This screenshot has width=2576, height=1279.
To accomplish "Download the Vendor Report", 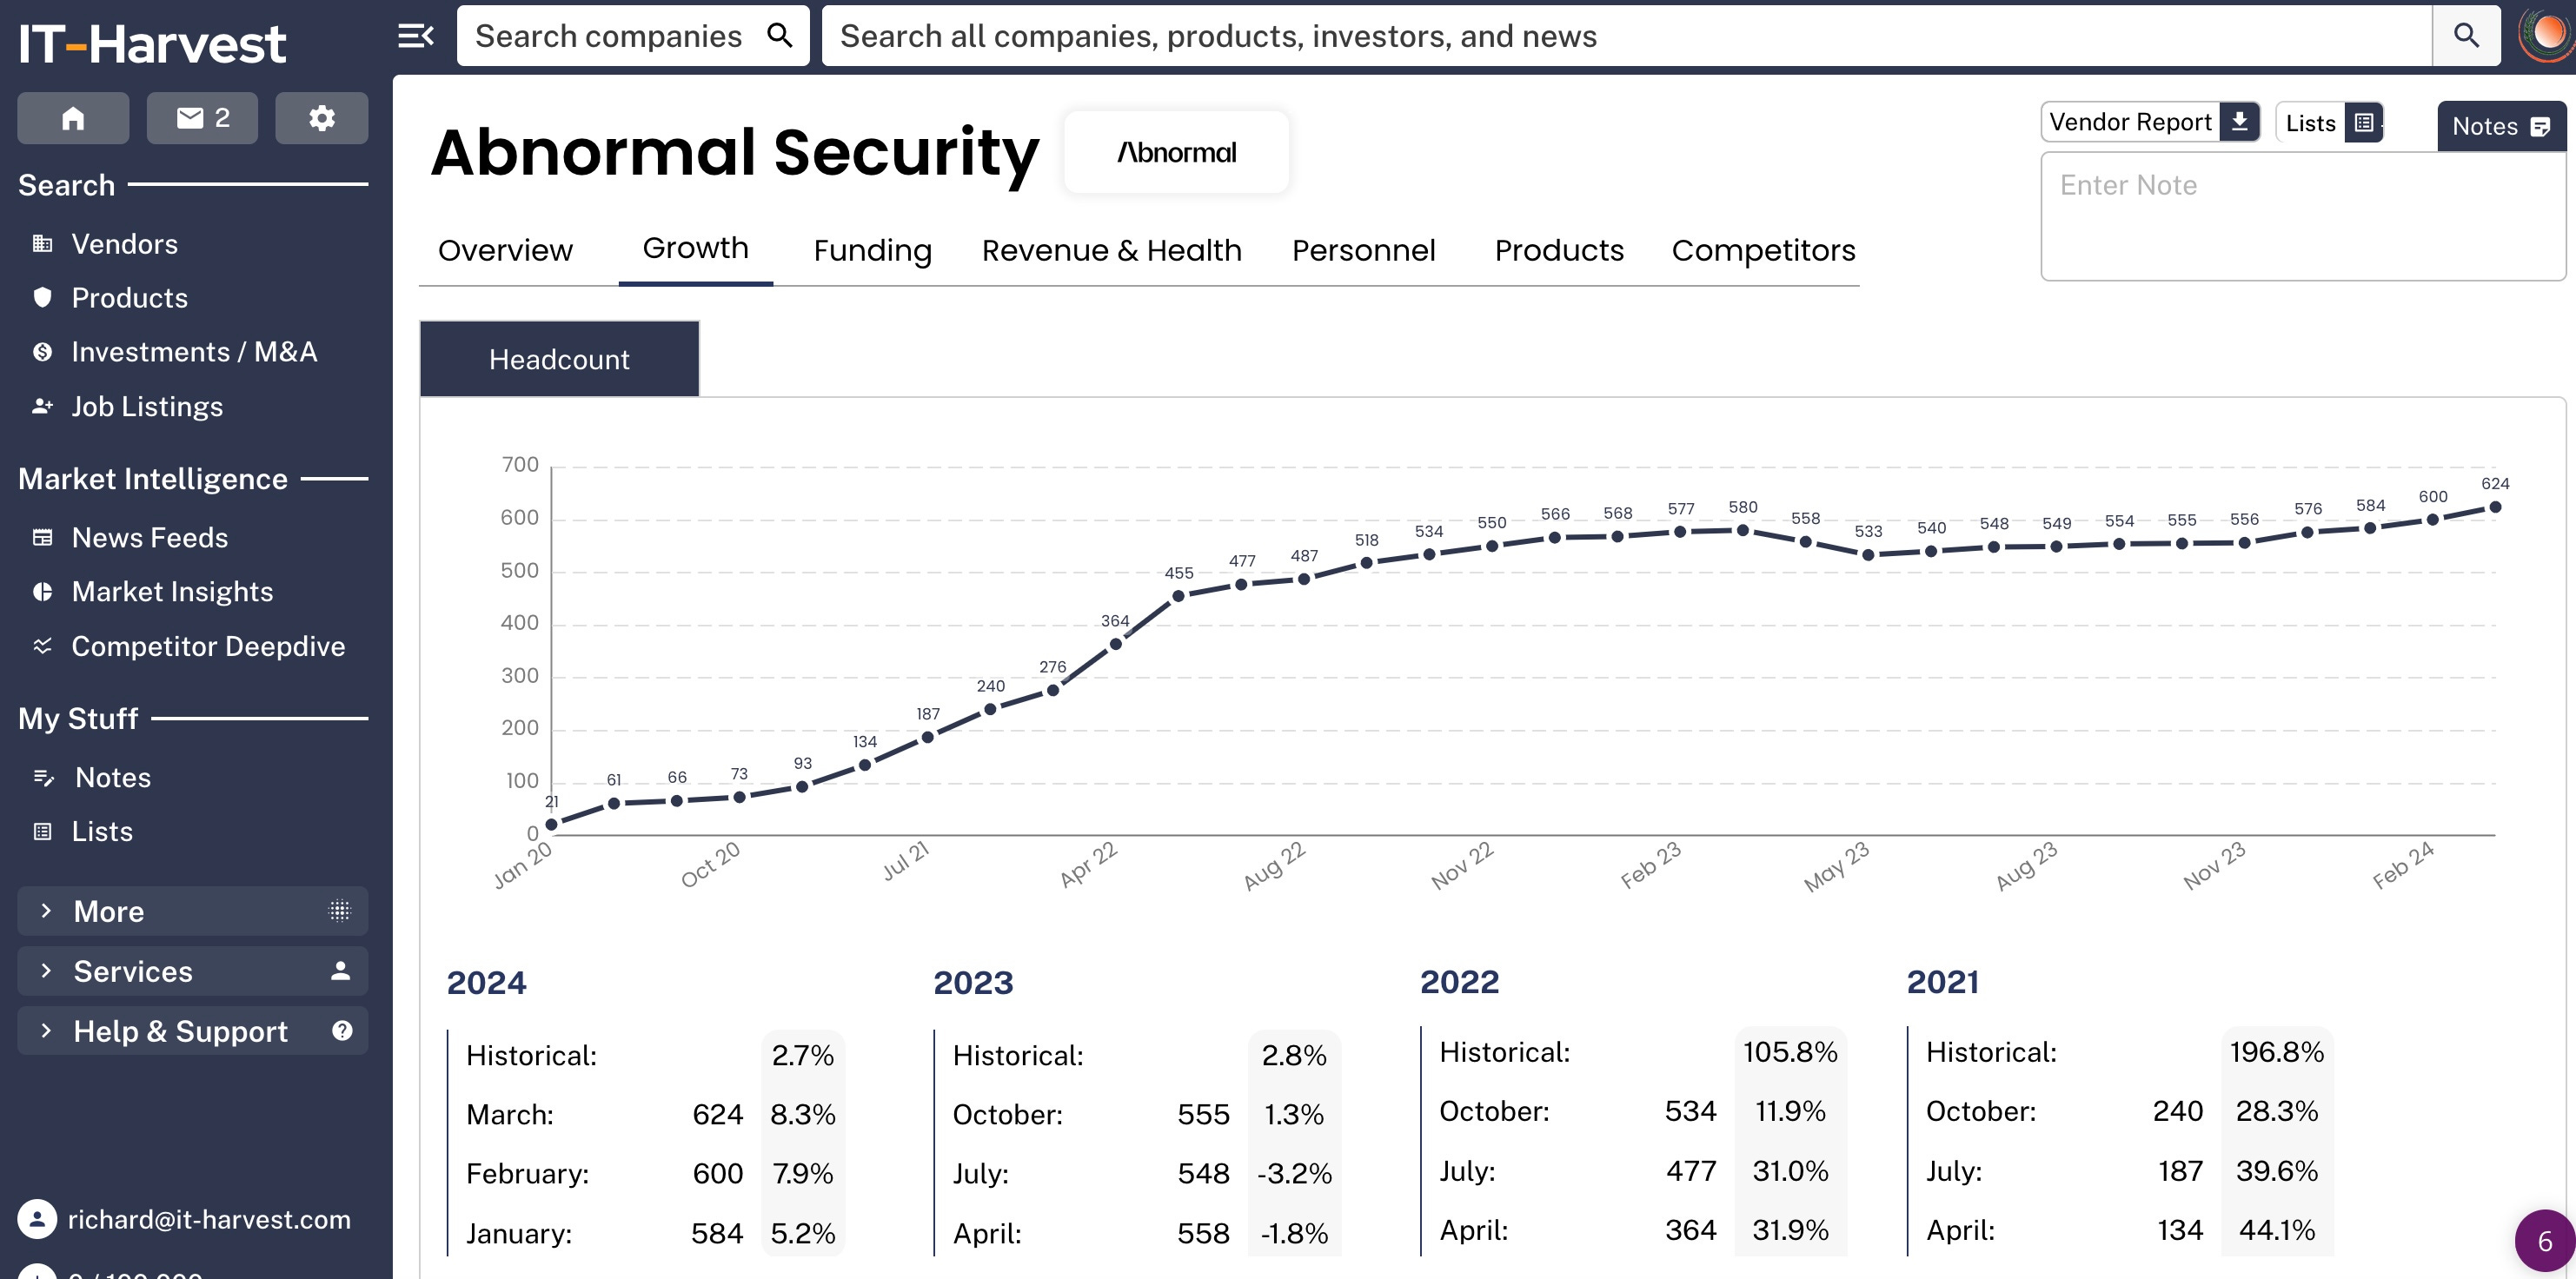I will pyautogui.click(x=2150, y=122).
